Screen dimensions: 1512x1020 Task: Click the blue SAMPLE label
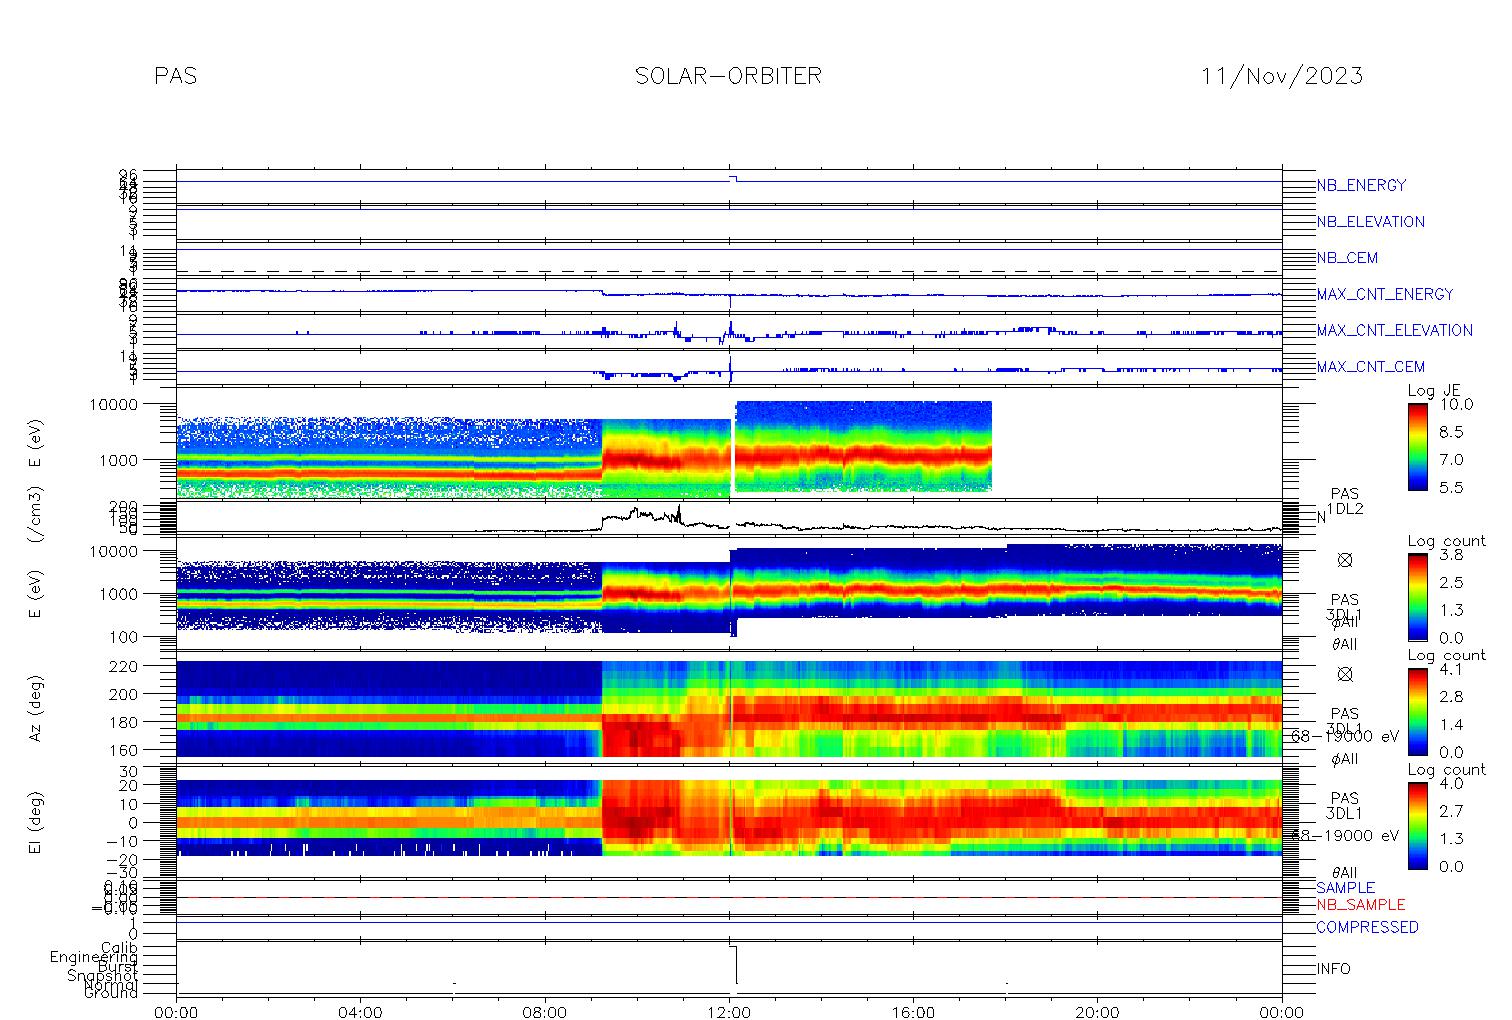(x=1345, y=888)
